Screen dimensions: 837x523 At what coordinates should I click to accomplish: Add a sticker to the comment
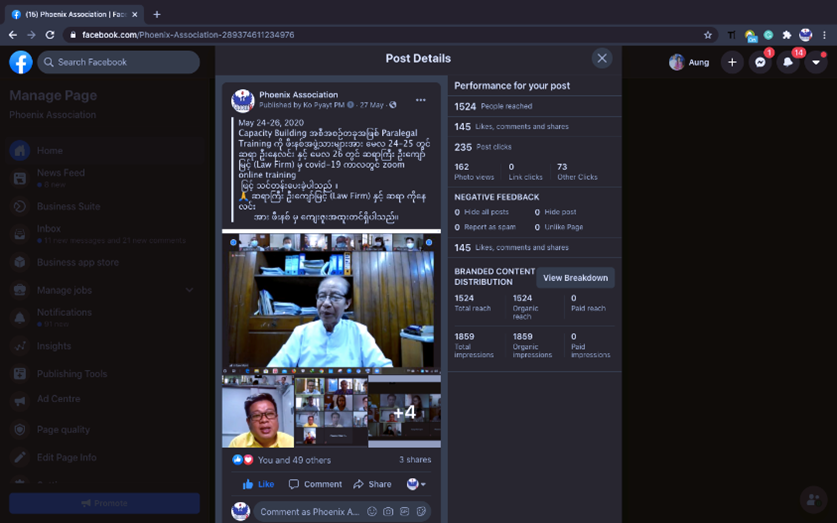coord(421,511)
